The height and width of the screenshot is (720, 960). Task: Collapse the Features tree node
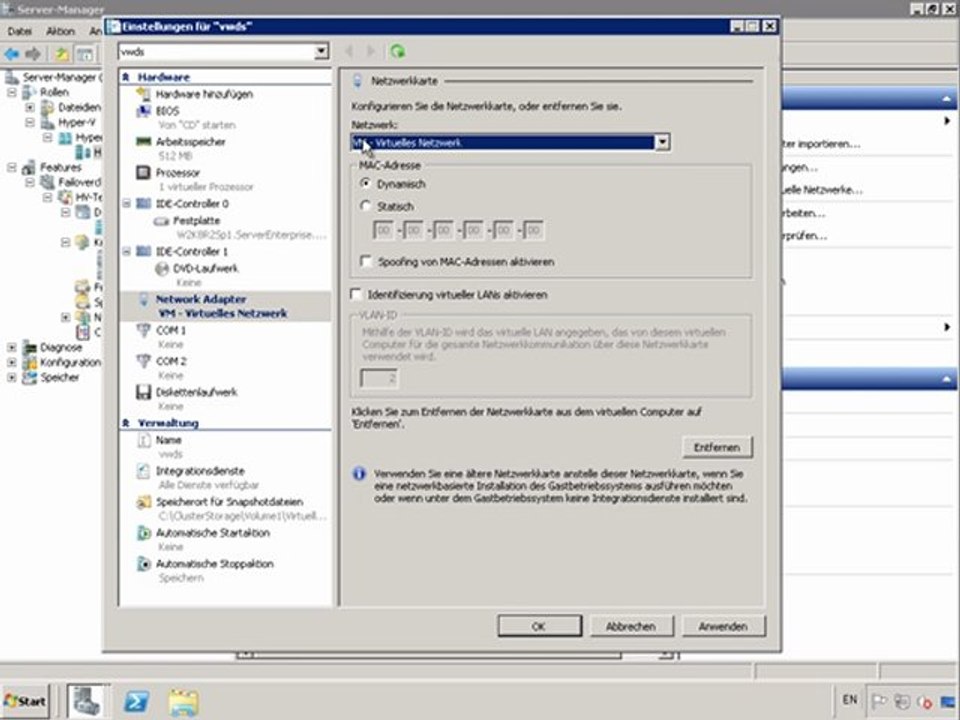[12, 167]
